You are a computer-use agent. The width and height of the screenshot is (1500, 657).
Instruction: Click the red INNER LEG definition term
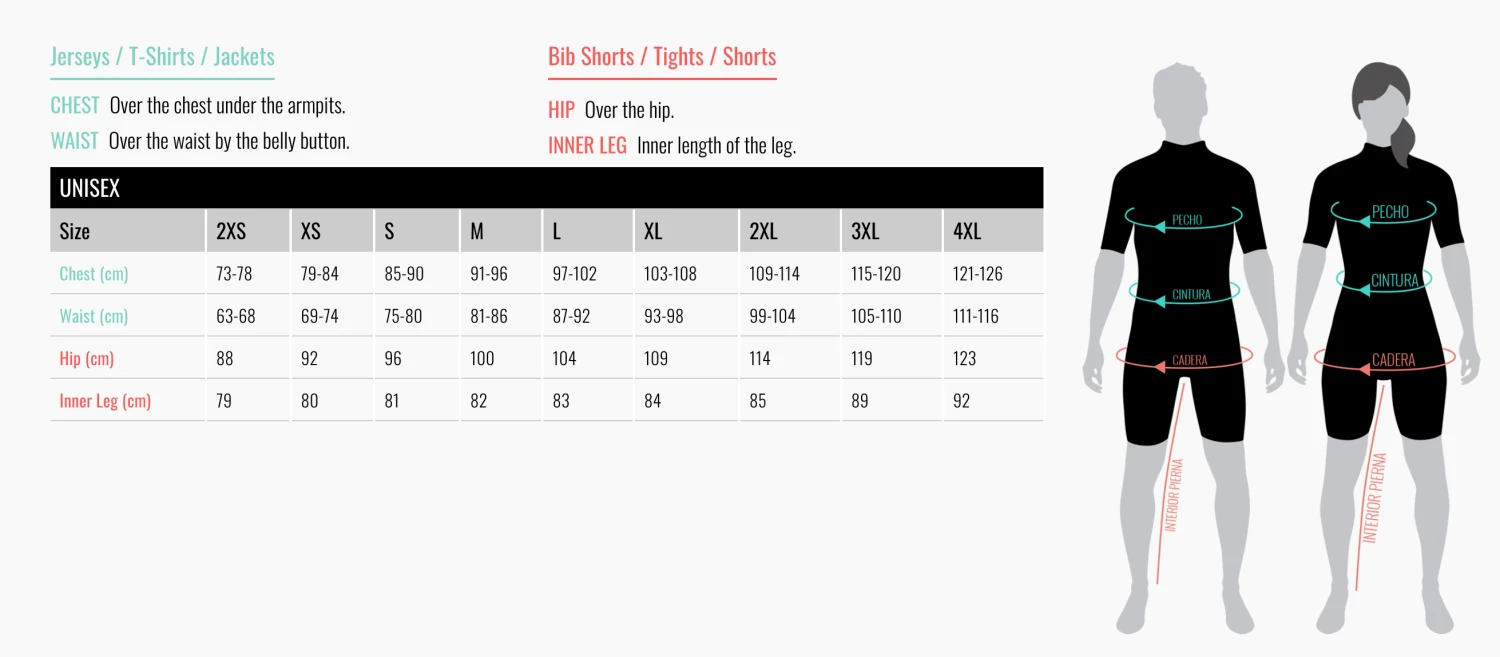[x=587, y=145]
